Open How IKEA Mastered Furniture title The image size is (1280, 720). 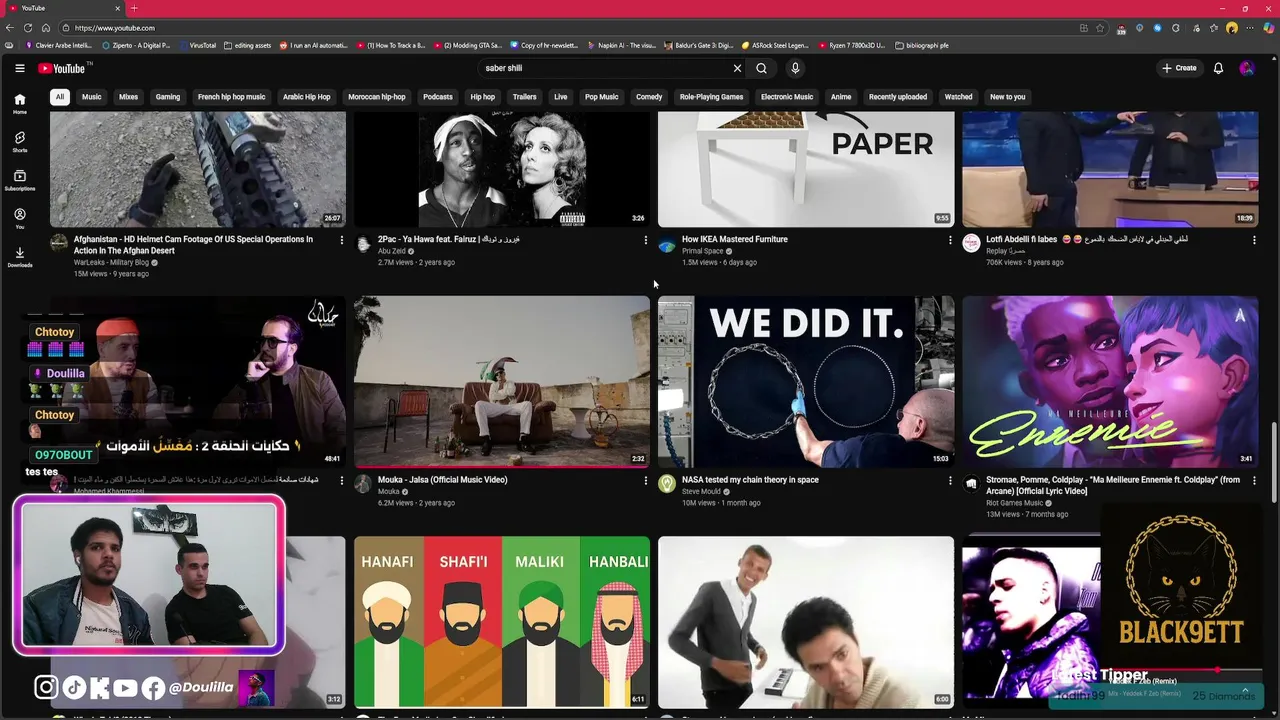735,240
